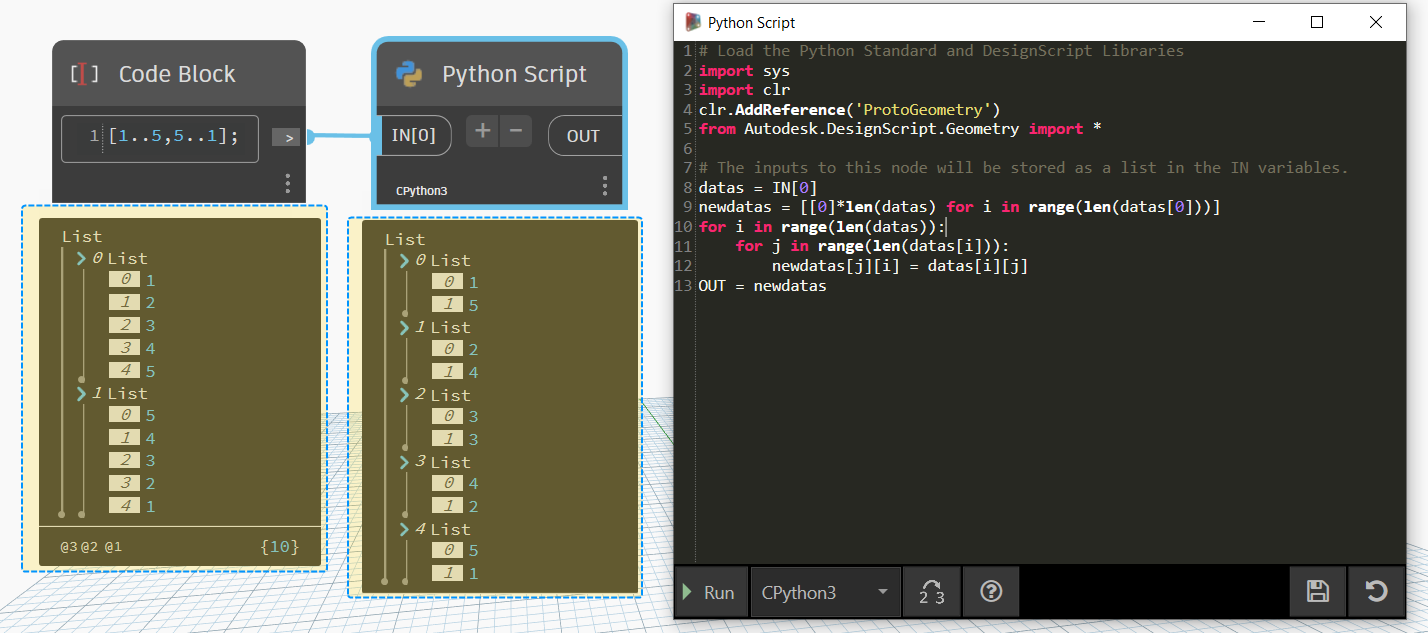Open Python editor help question-mark icon
This screenshot has width=1428, height=633.
pos(991,592)
